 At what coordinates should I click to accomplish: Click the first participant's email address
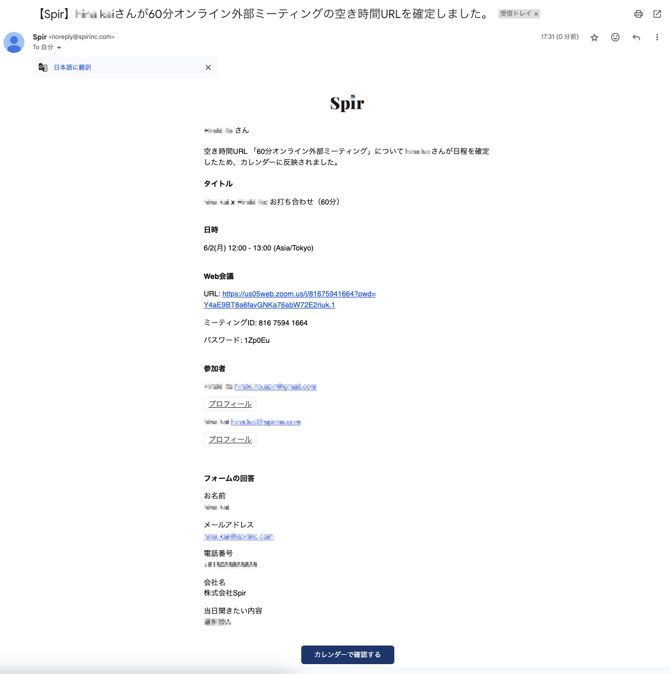click(275, 387)
